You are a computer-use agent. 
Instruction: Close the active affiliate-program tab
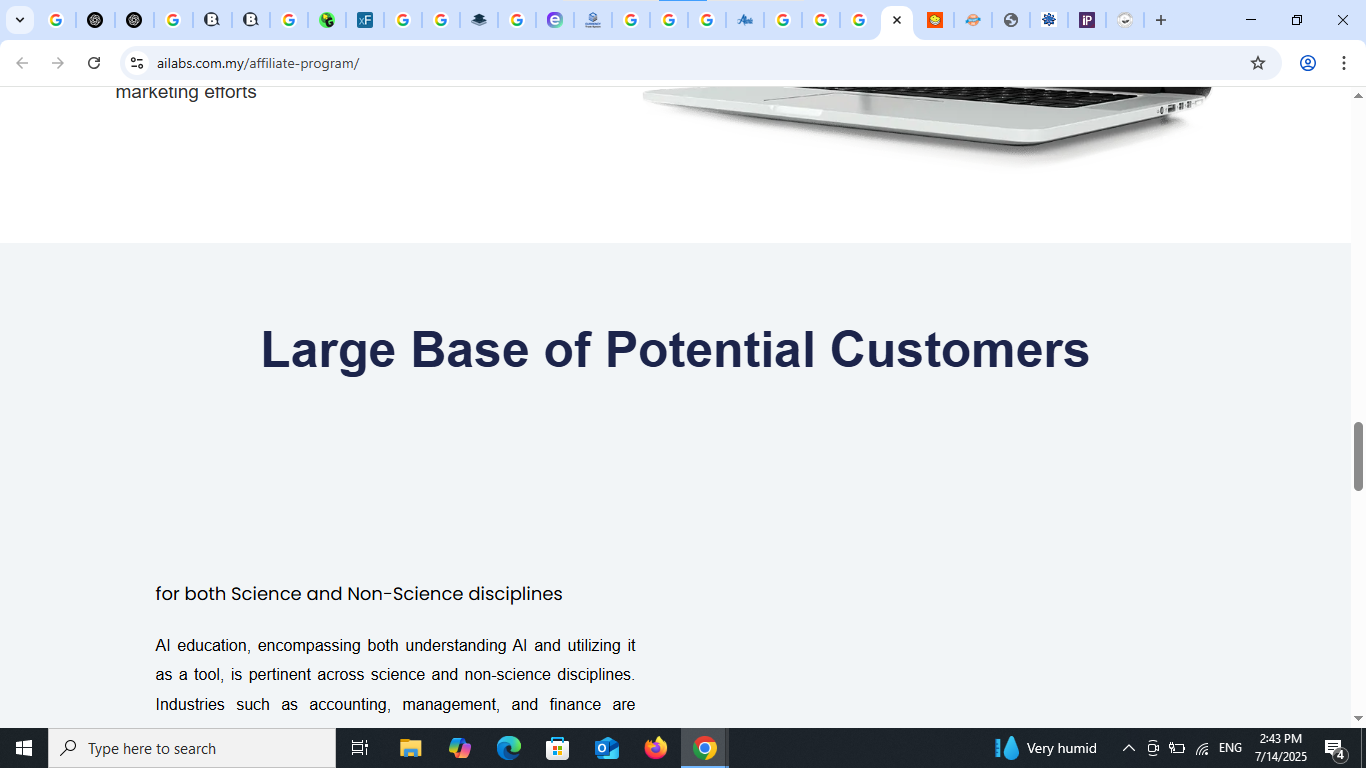[x=897, y=20]
